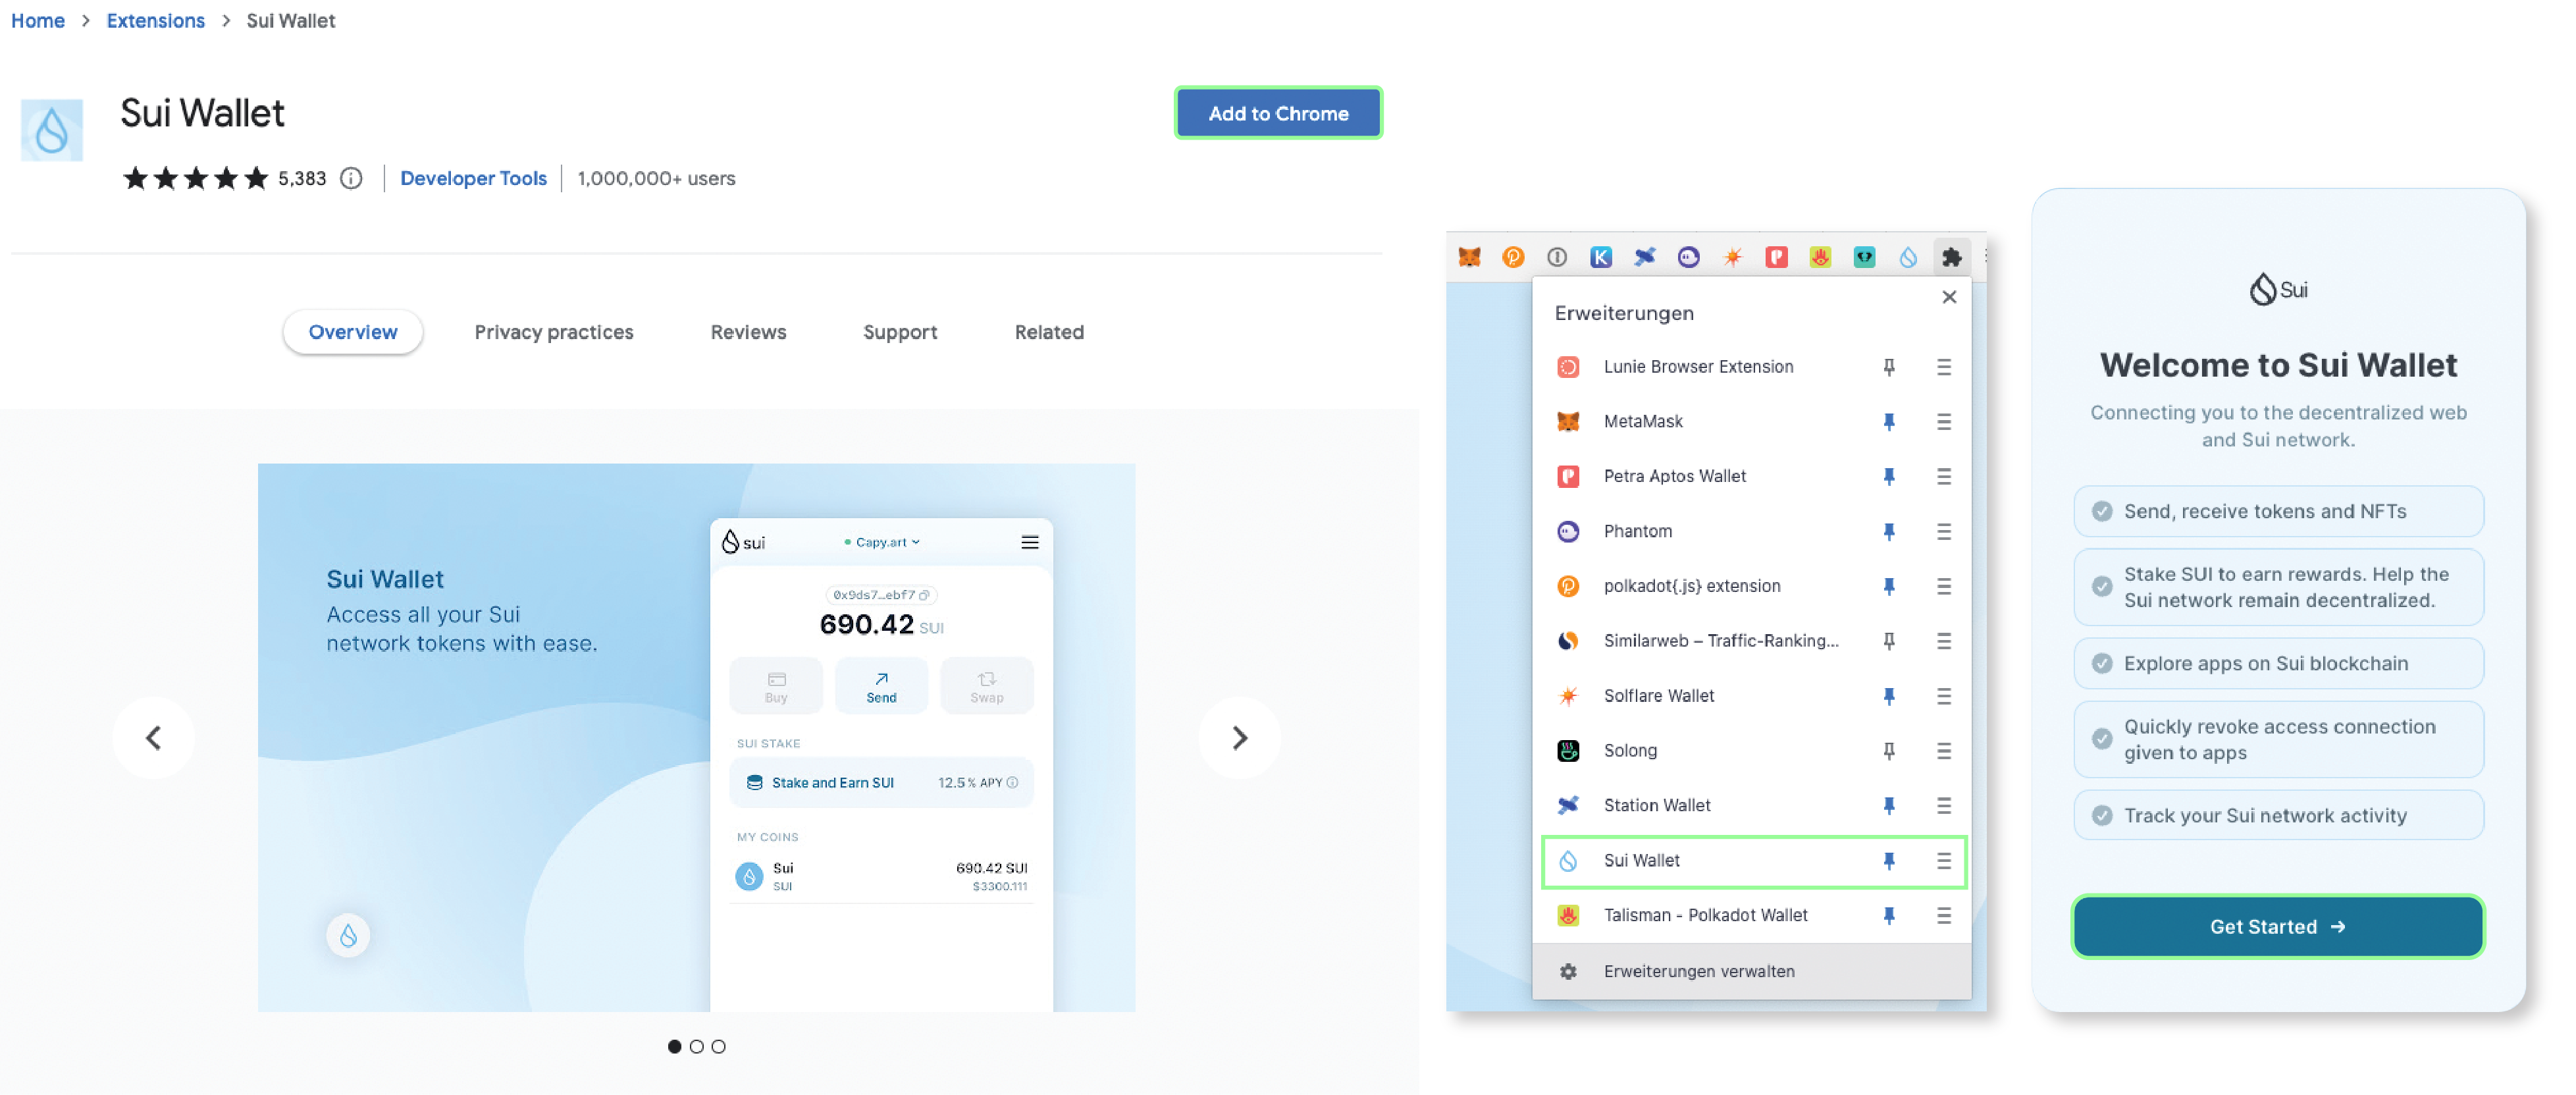Screen dimensions: 2576x1095
Task: Click the Get Started button
Action: 2278,927
